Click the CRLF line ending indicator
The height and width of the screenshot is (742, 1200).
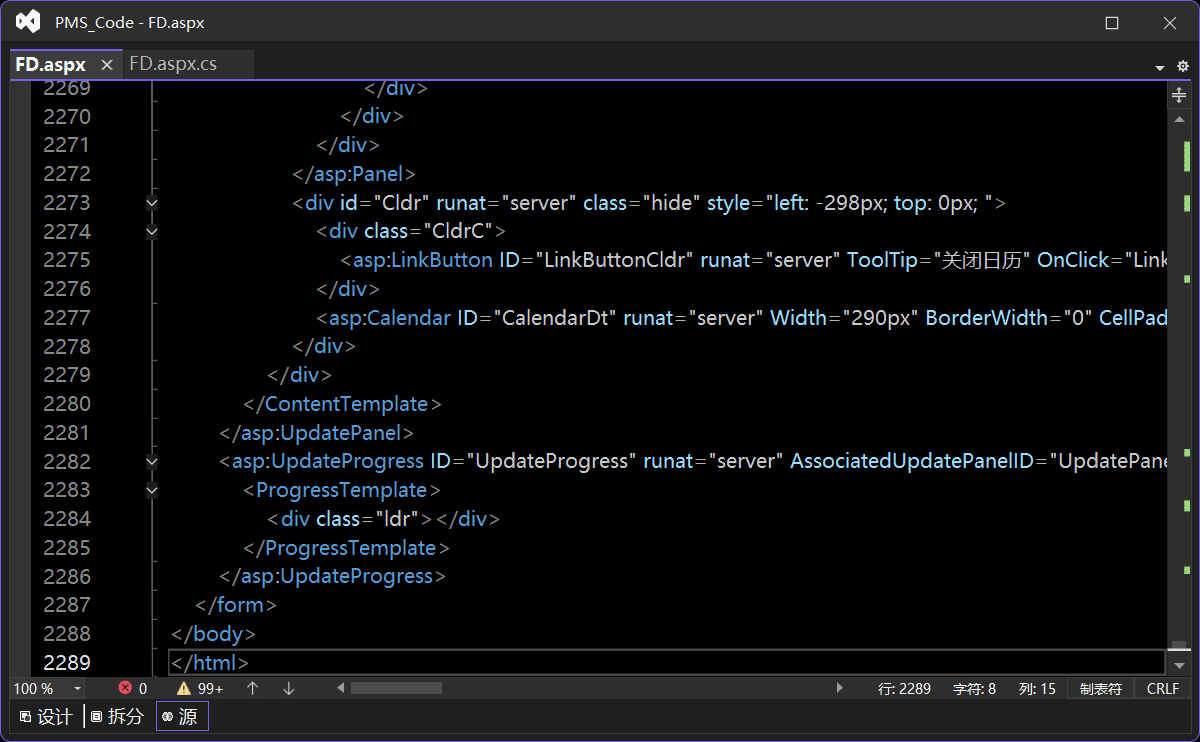coord(1163,688)
